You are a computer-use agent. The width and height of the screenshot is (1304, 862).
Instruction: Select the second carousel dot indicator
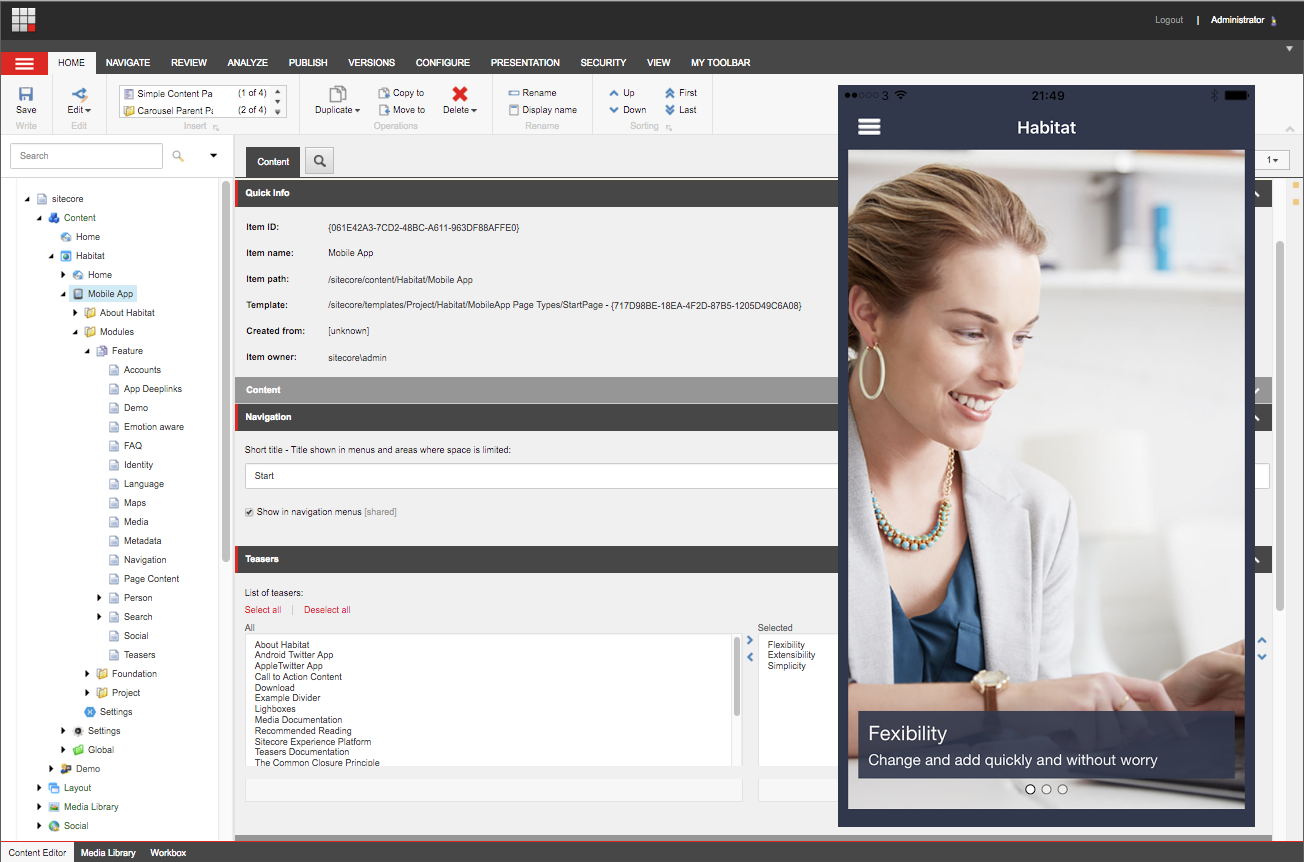(1046, 789)
